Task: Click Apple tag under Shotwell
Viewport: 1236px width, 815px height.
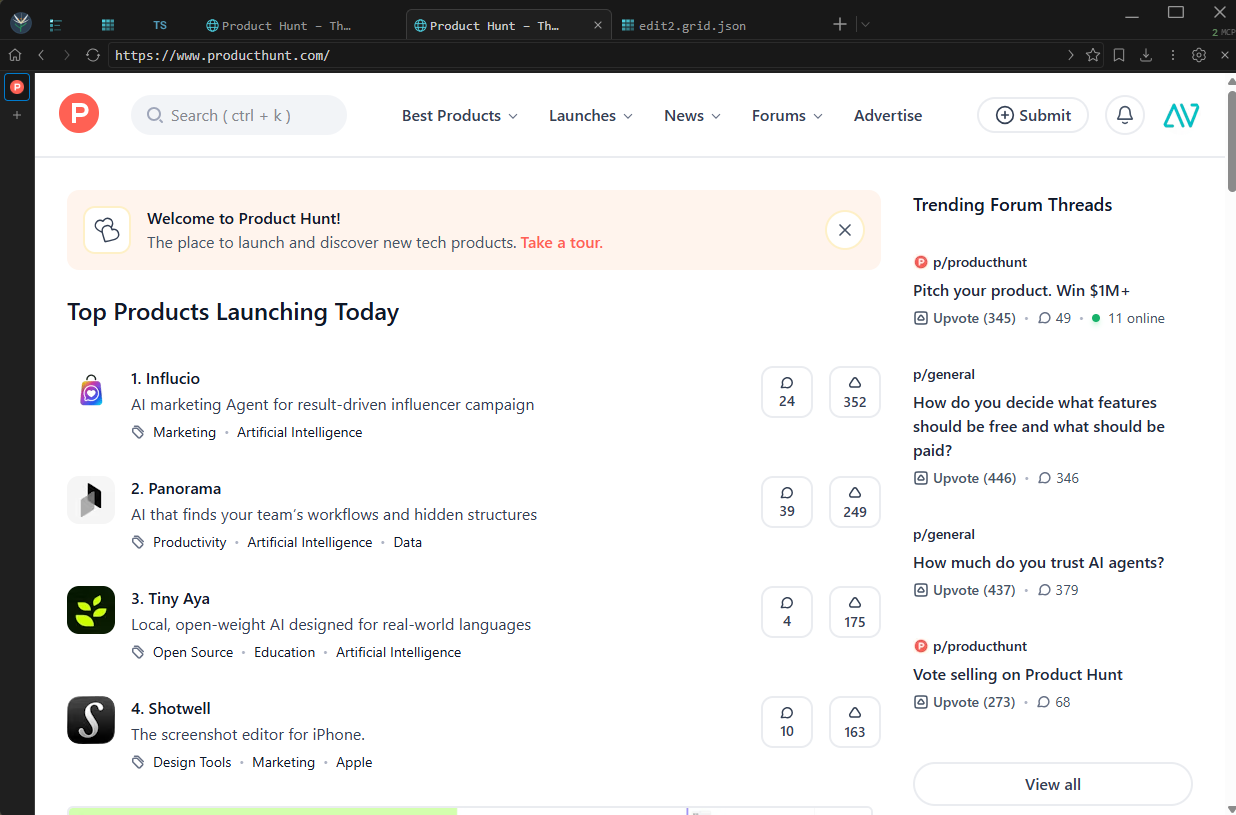Action: pyautogui.click(x=354, y=762)
